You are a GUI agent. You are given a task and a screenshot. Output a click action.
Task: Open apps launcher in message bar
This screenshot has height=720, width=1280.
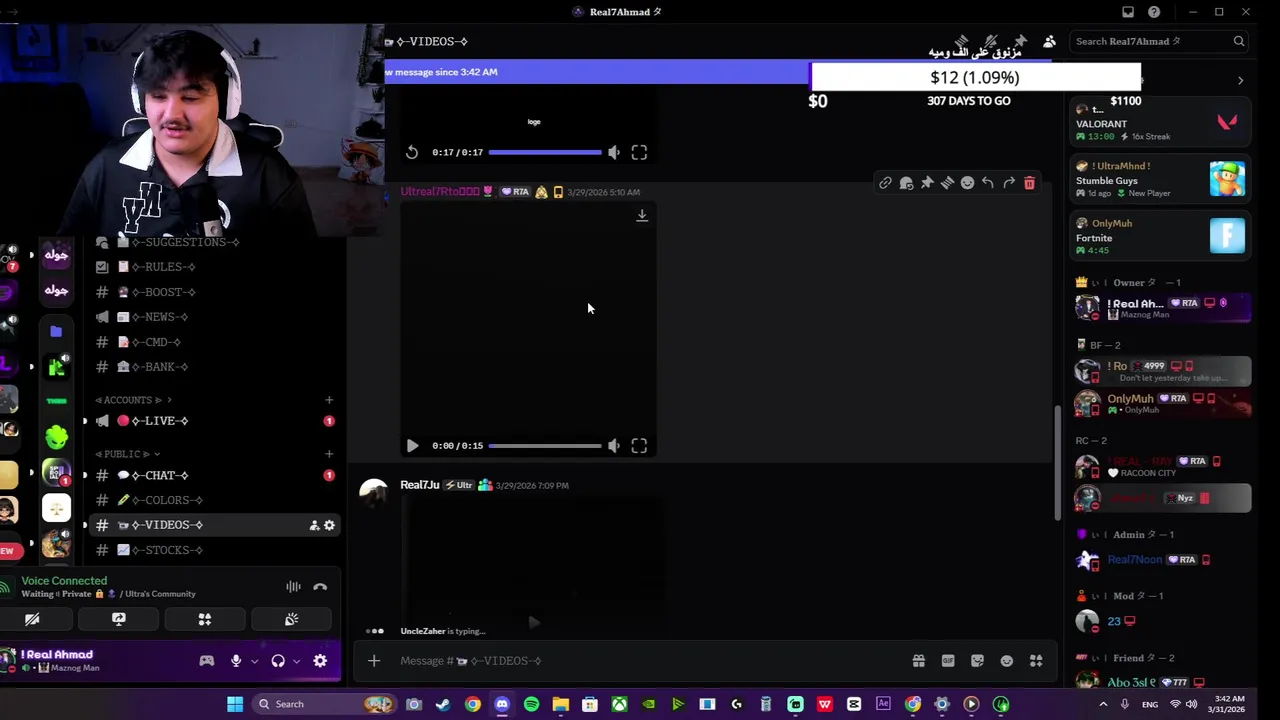1036,661
